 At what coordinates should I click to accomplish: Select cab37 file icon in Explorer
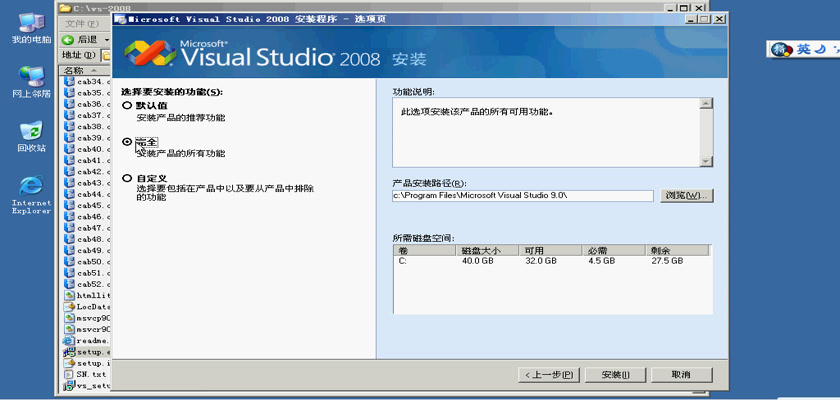coord(69,115)
